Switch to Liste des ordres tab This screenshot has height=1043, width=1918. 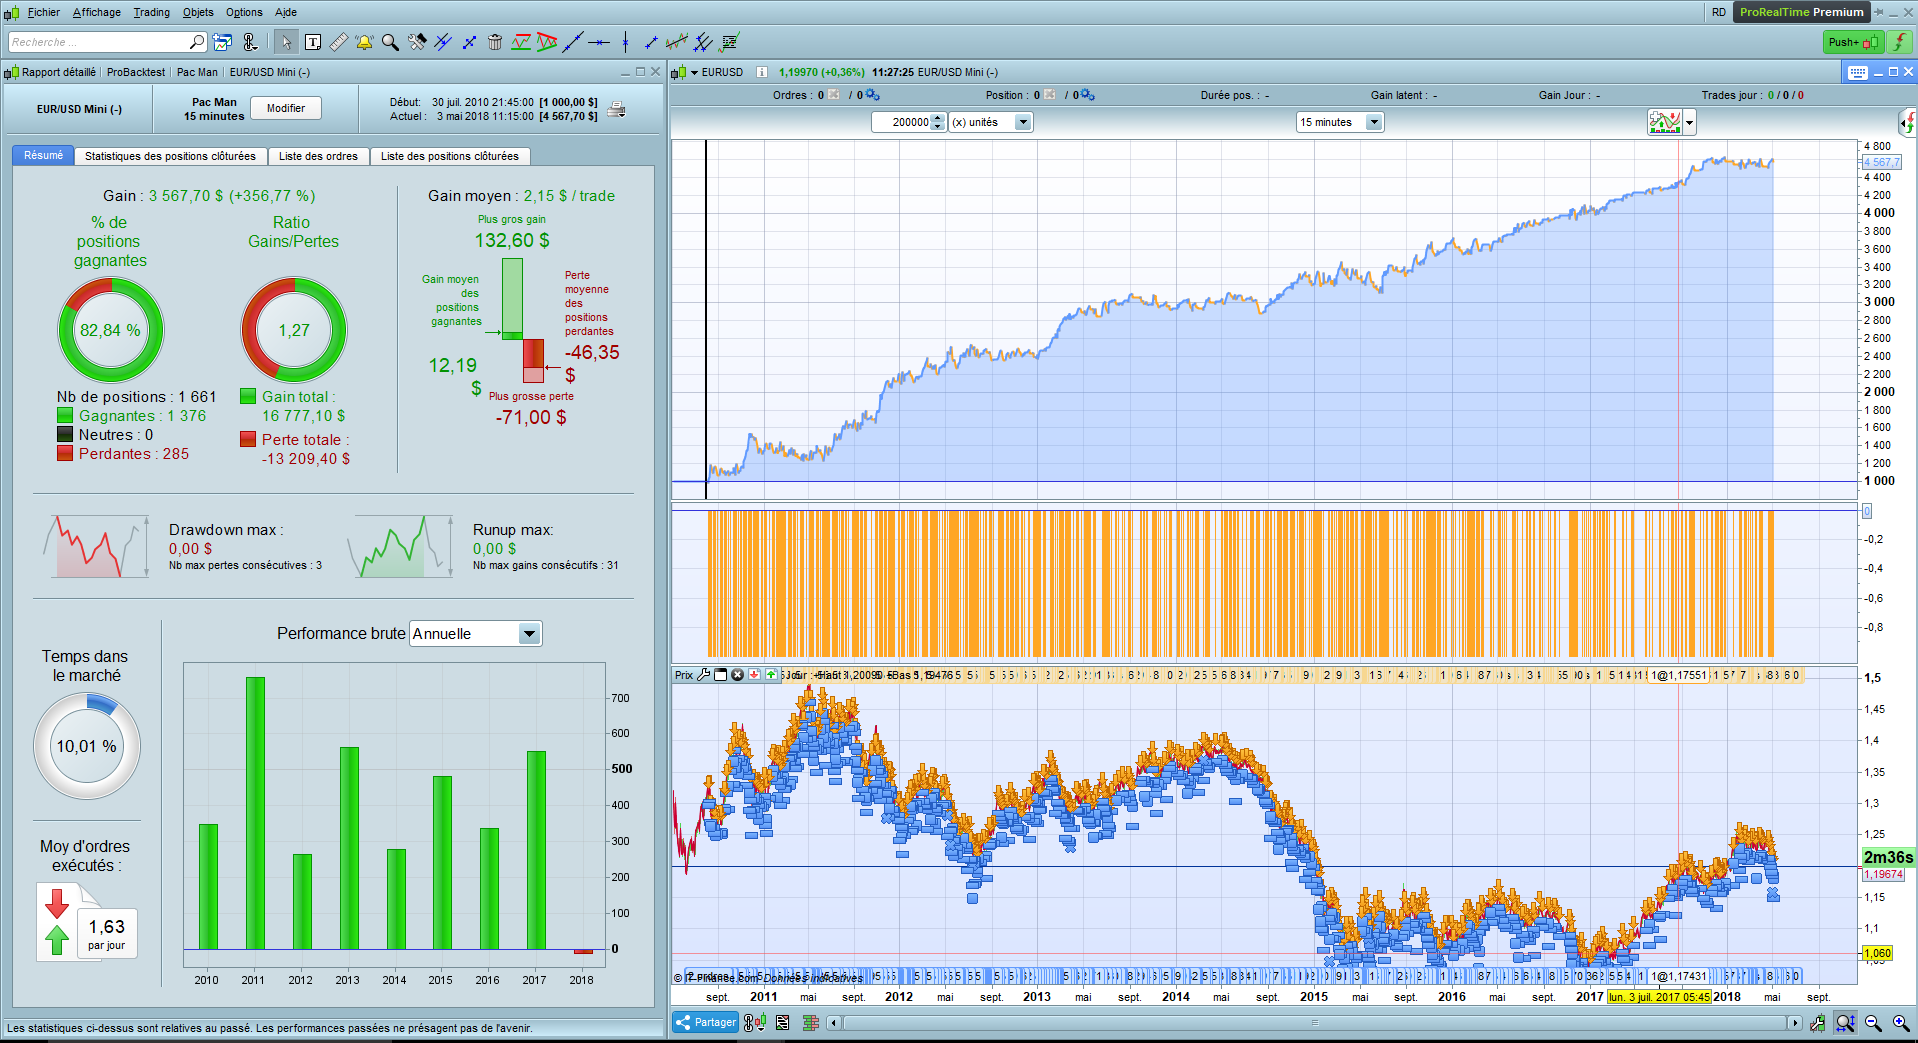(318, 156)
